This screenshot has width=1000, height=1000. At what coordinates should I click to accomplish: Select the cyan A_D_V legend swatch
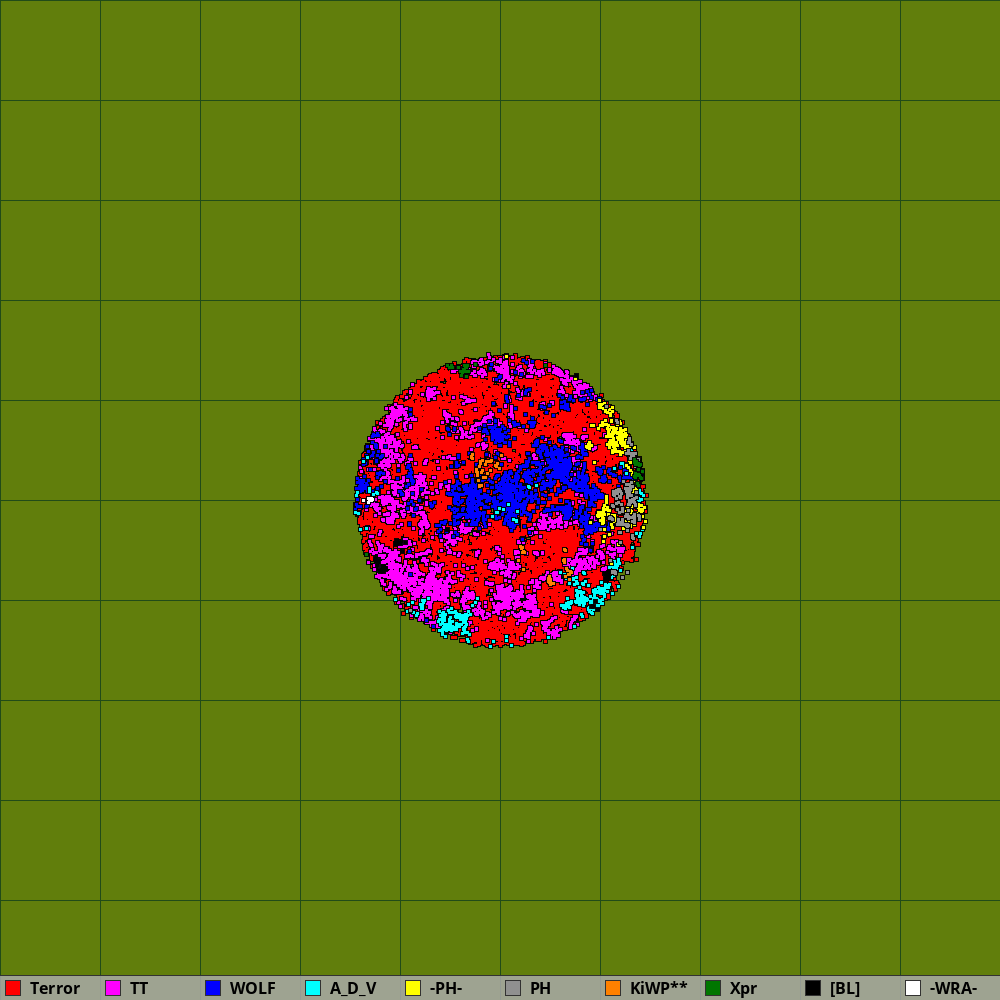[x=313, y=988]
